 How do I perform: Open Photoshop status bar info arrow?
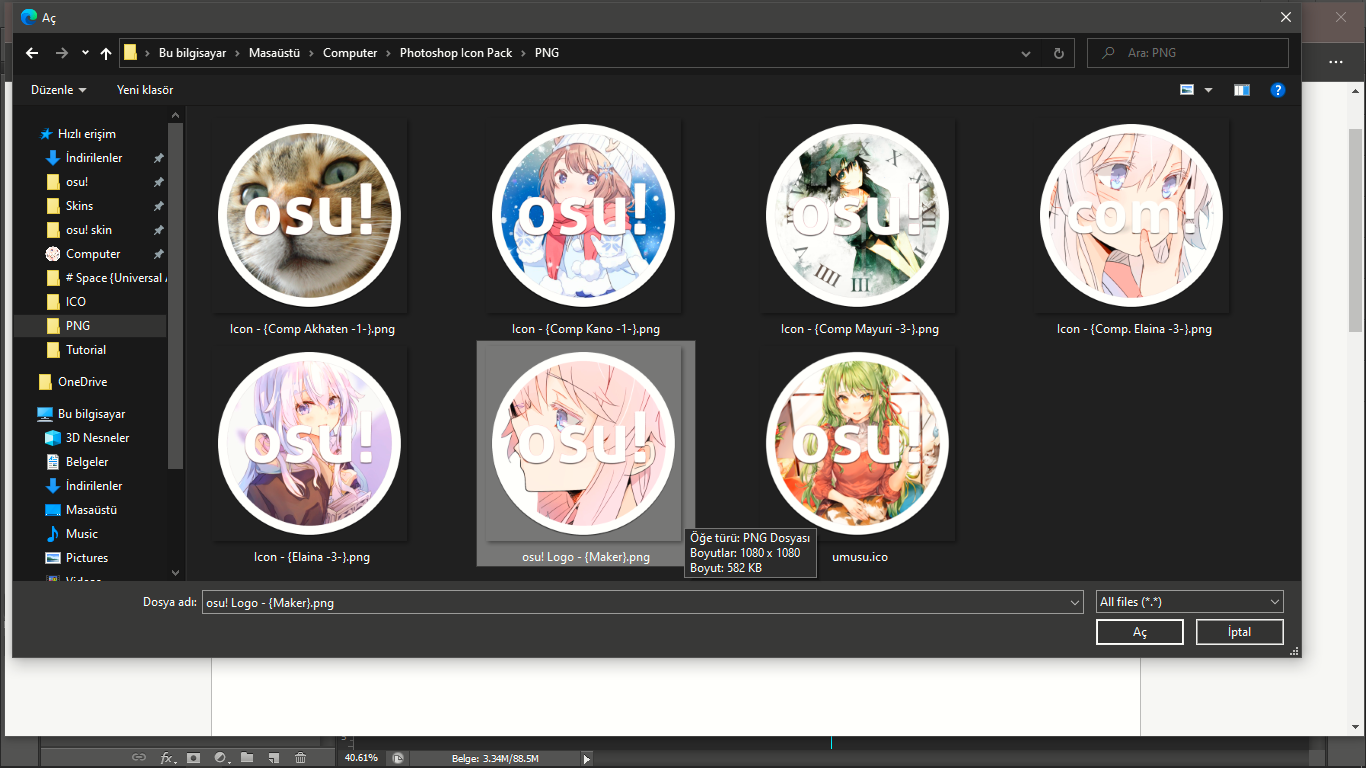[x=587, y=759]
